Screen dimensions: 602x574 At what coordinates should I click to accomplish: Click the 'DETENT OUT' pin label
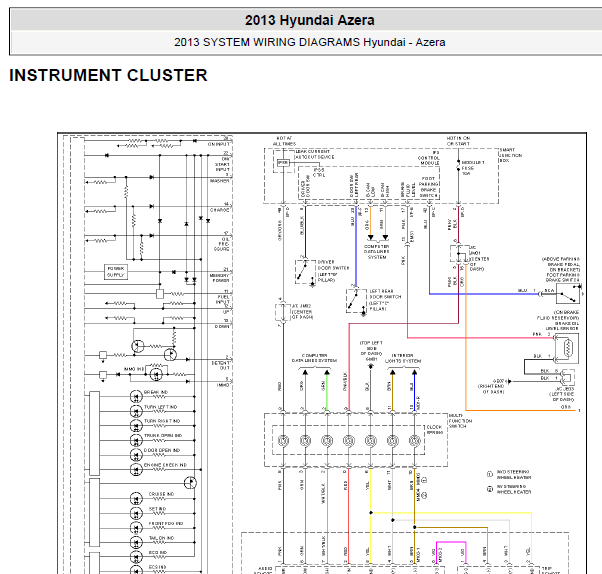[x=221, y=365]
